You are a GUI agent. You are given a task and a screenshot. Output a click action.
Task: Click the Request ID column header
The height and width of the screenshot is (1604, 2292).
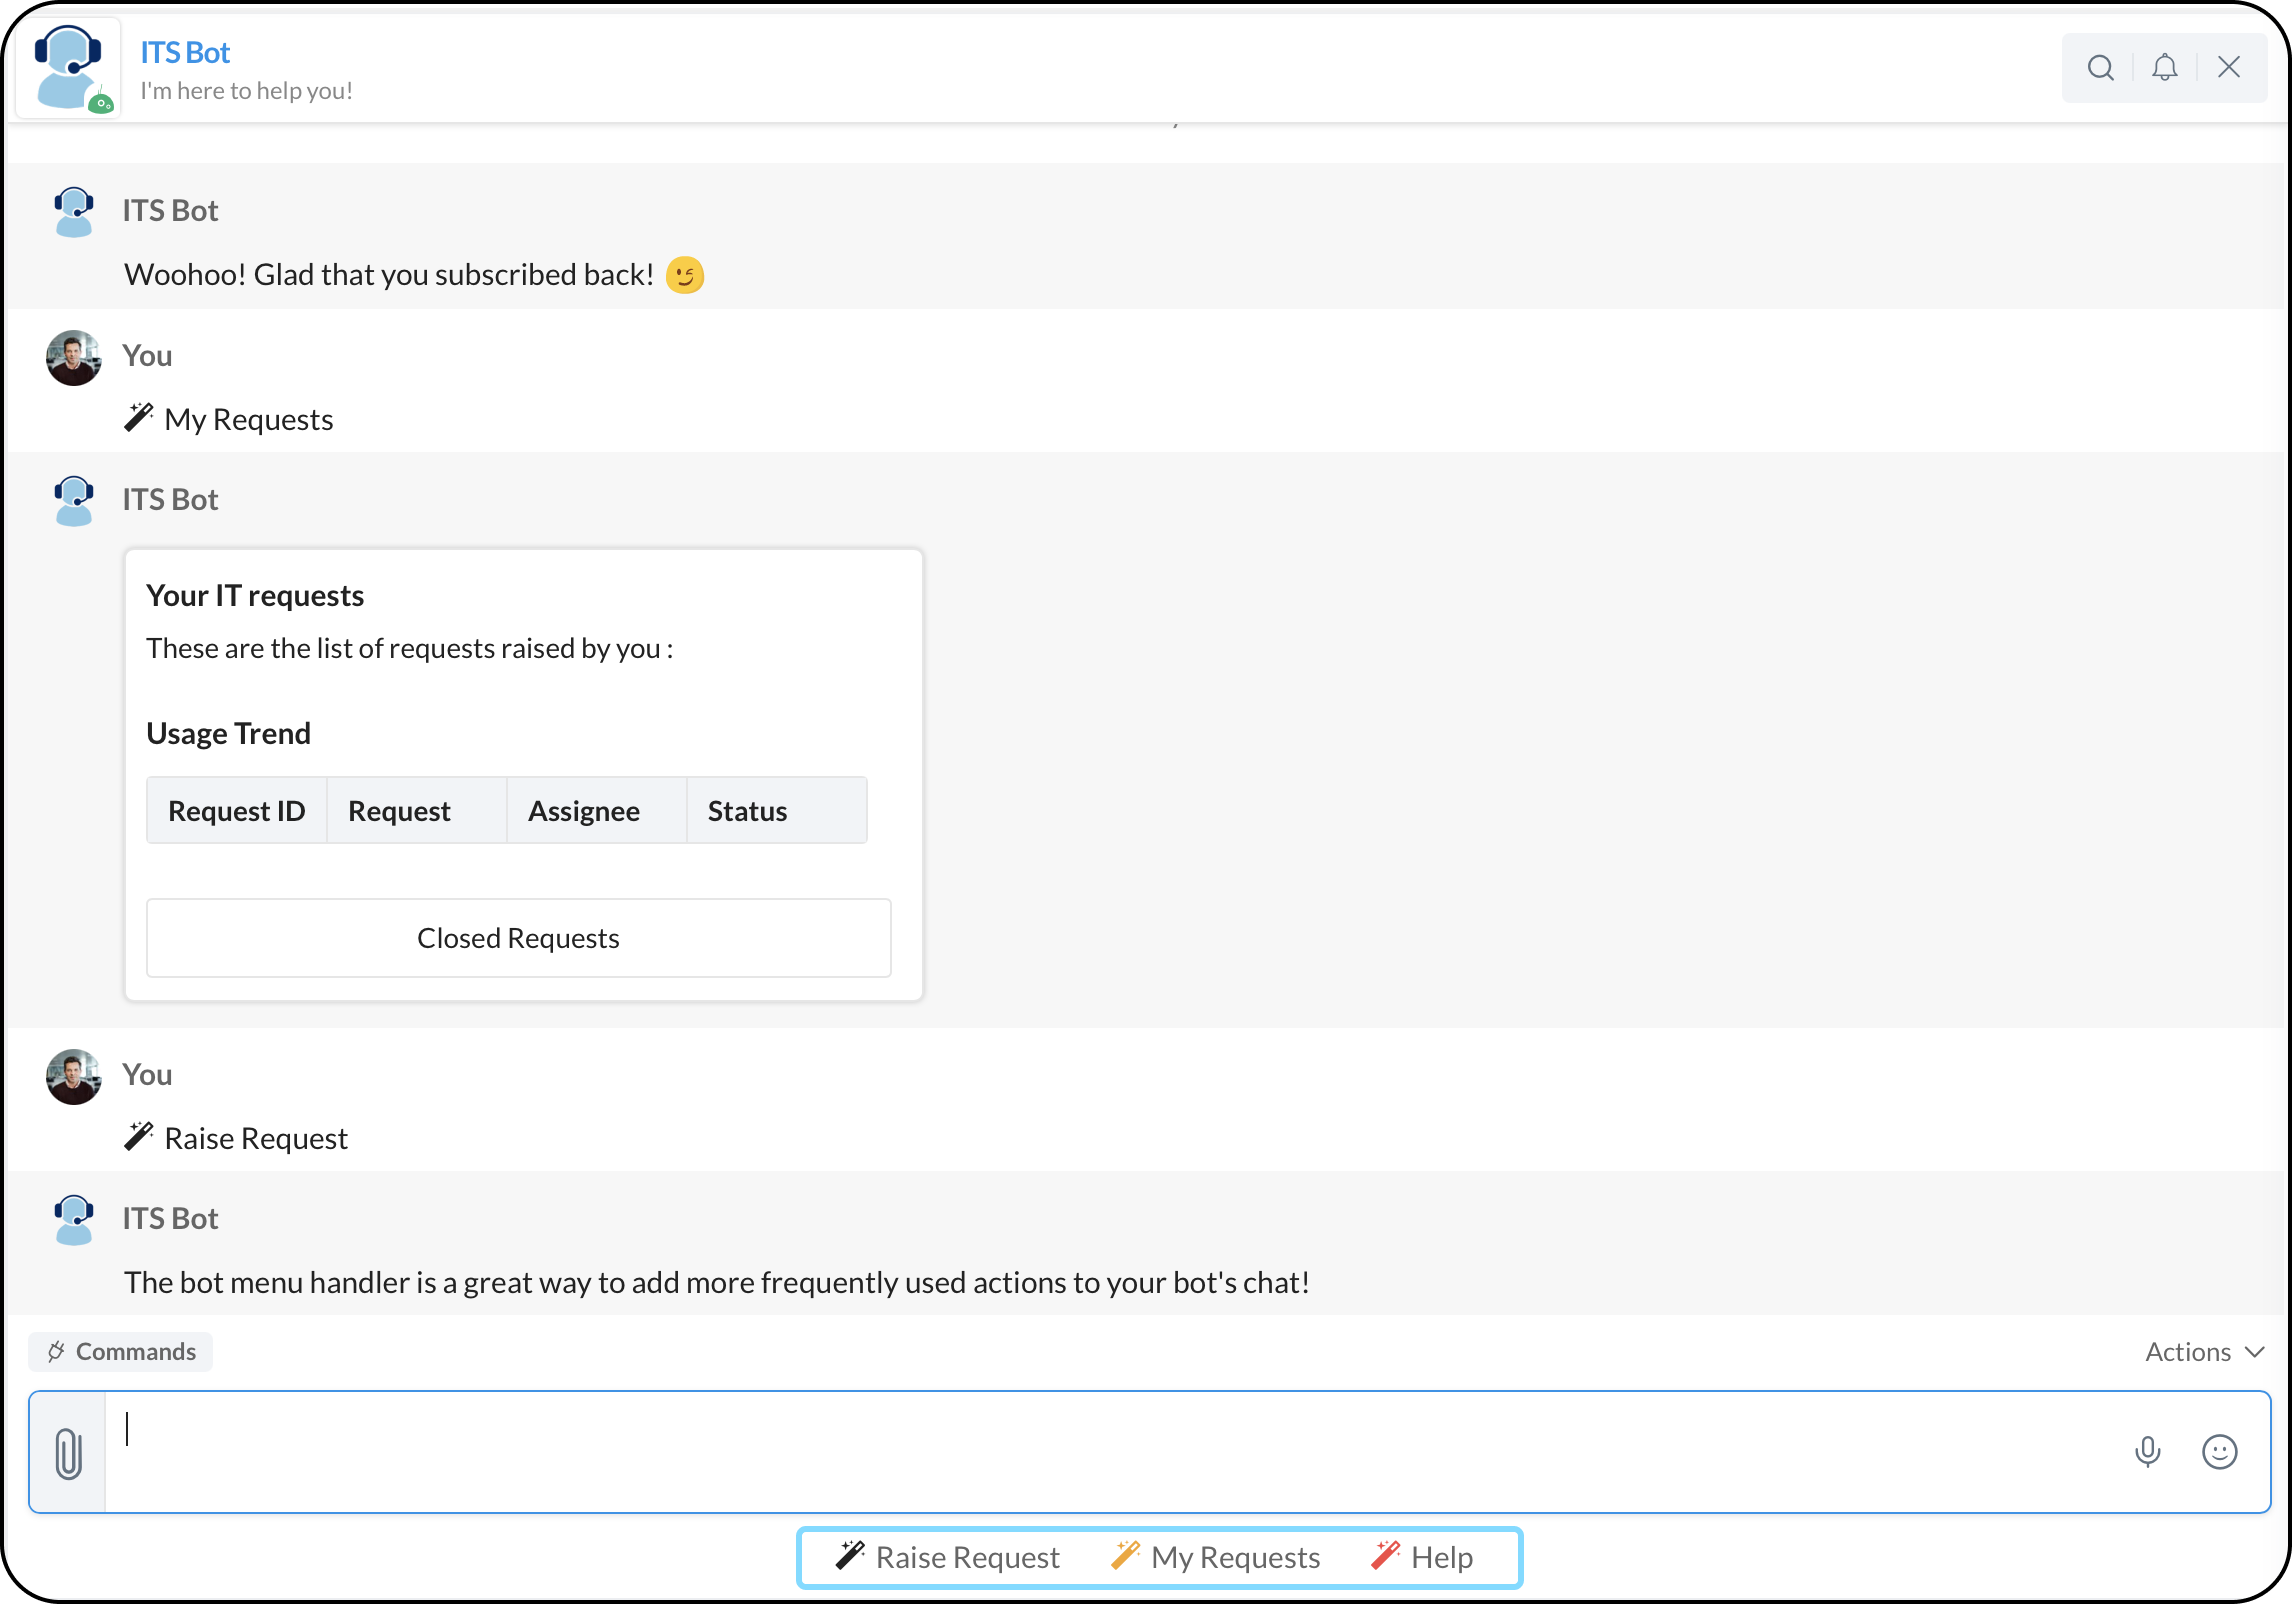[x=237, y=811]
